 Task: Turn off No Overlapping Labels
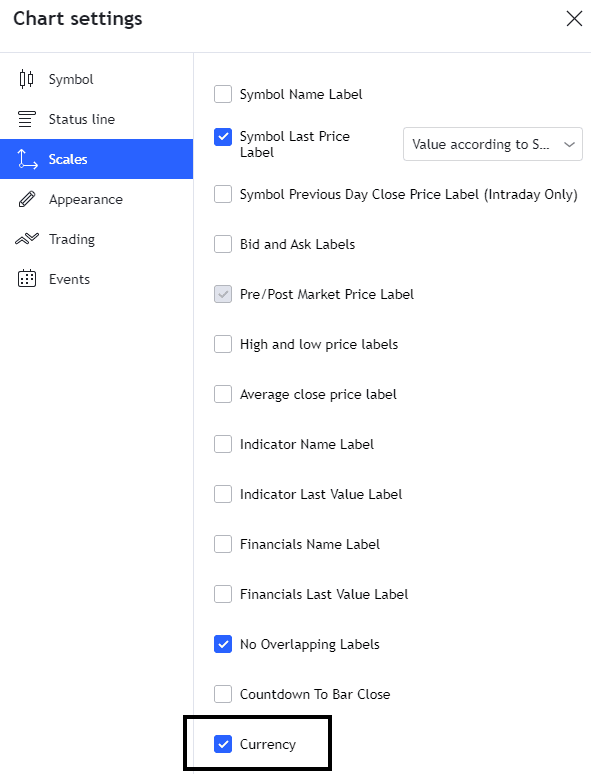pos(223,644)
